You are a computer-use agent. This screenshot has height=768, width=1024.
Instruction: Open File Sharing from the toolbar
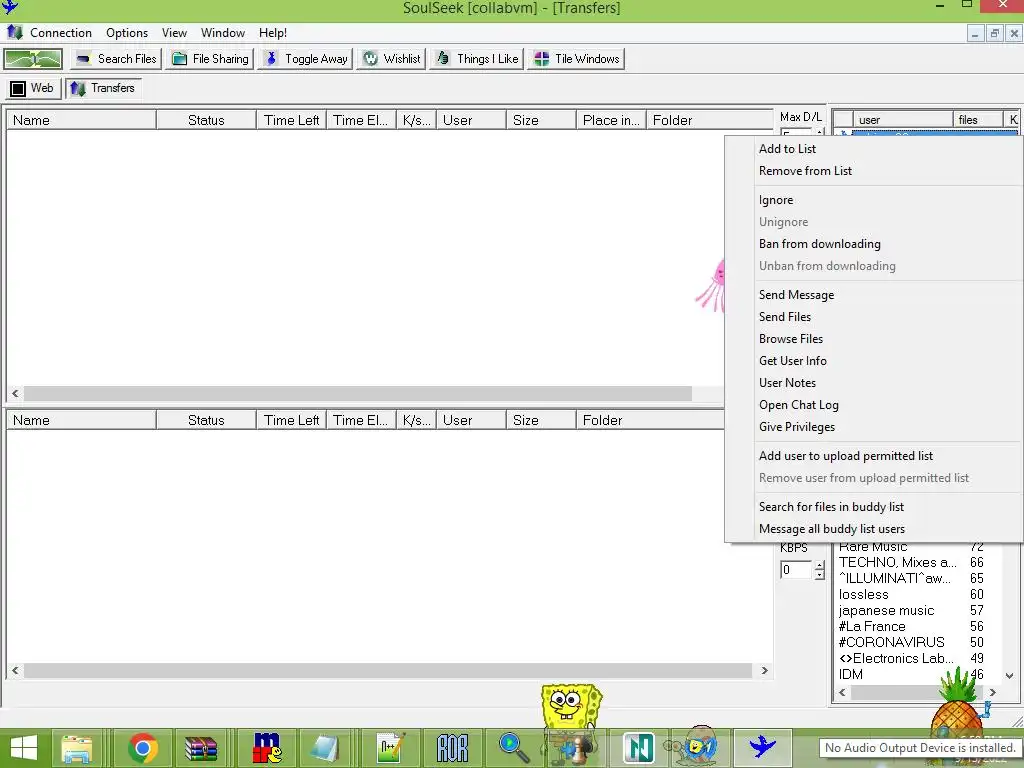[x=210, y=59]
